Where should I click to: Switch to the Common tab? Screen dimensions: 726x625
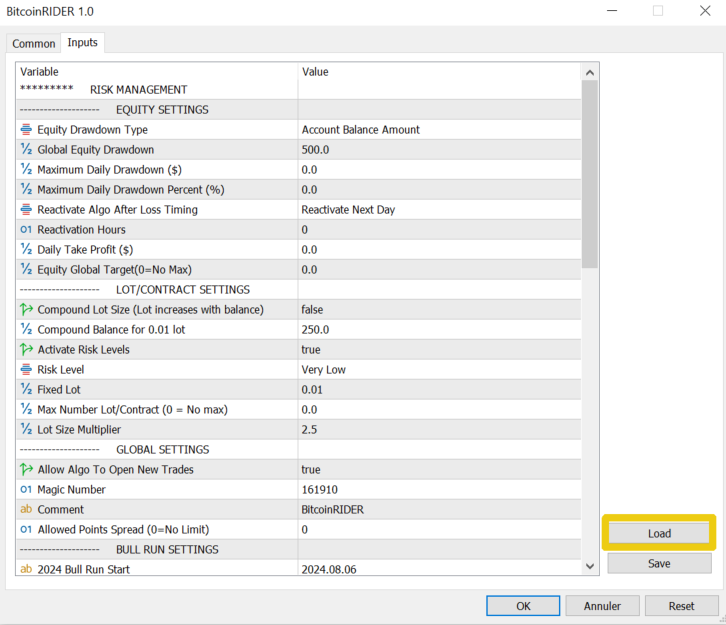(33, 44)
